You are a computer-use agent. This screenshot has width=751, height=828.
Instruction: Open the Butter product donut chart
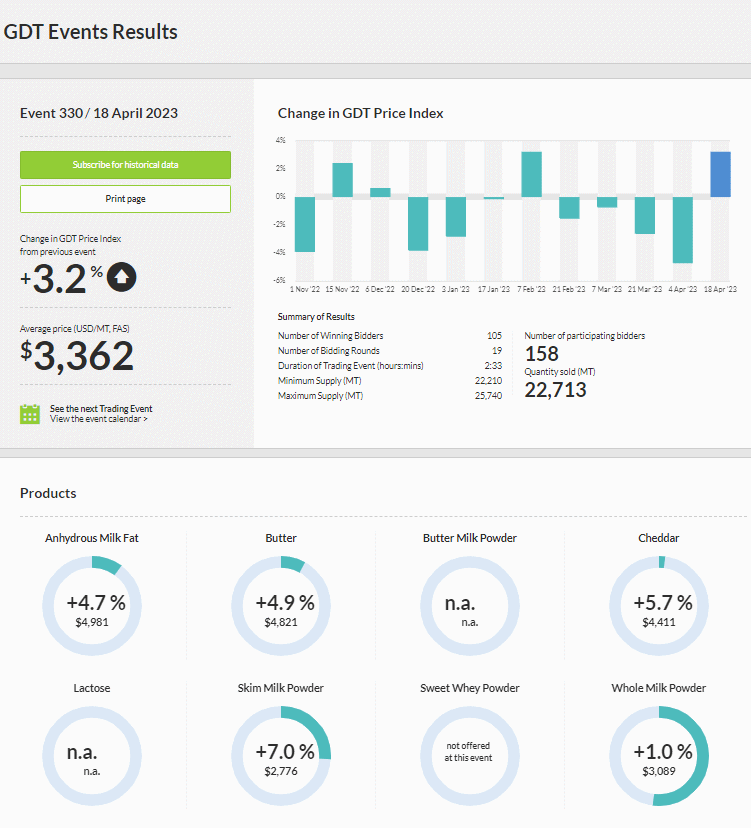281,606
